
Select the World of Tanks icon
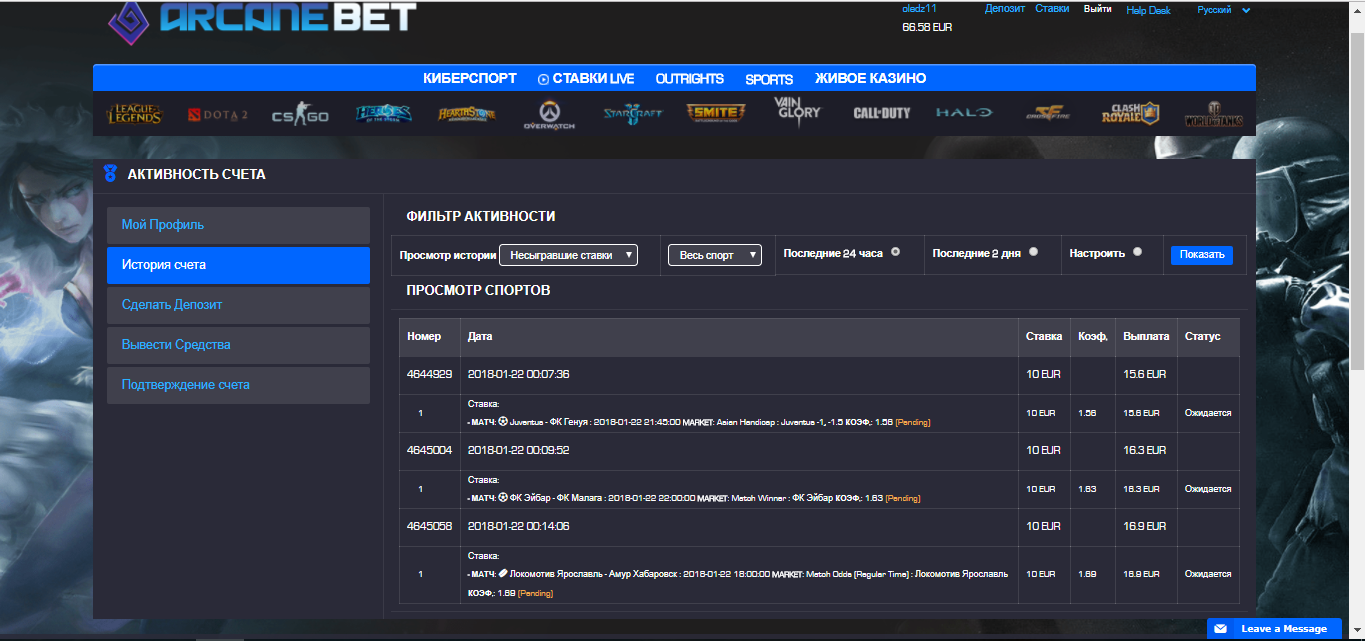click(x=1213, y=114)
